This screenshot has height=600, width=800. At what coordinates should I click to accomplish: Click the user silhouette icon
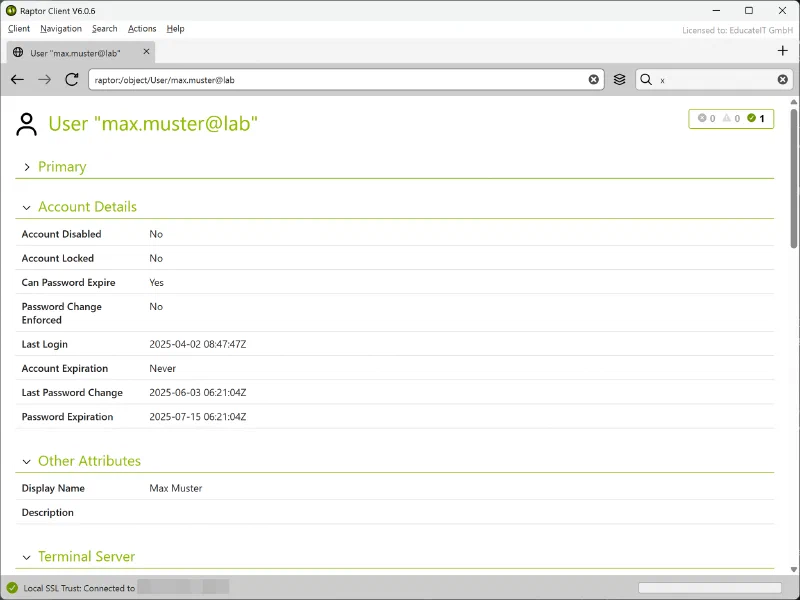point(27,124)
